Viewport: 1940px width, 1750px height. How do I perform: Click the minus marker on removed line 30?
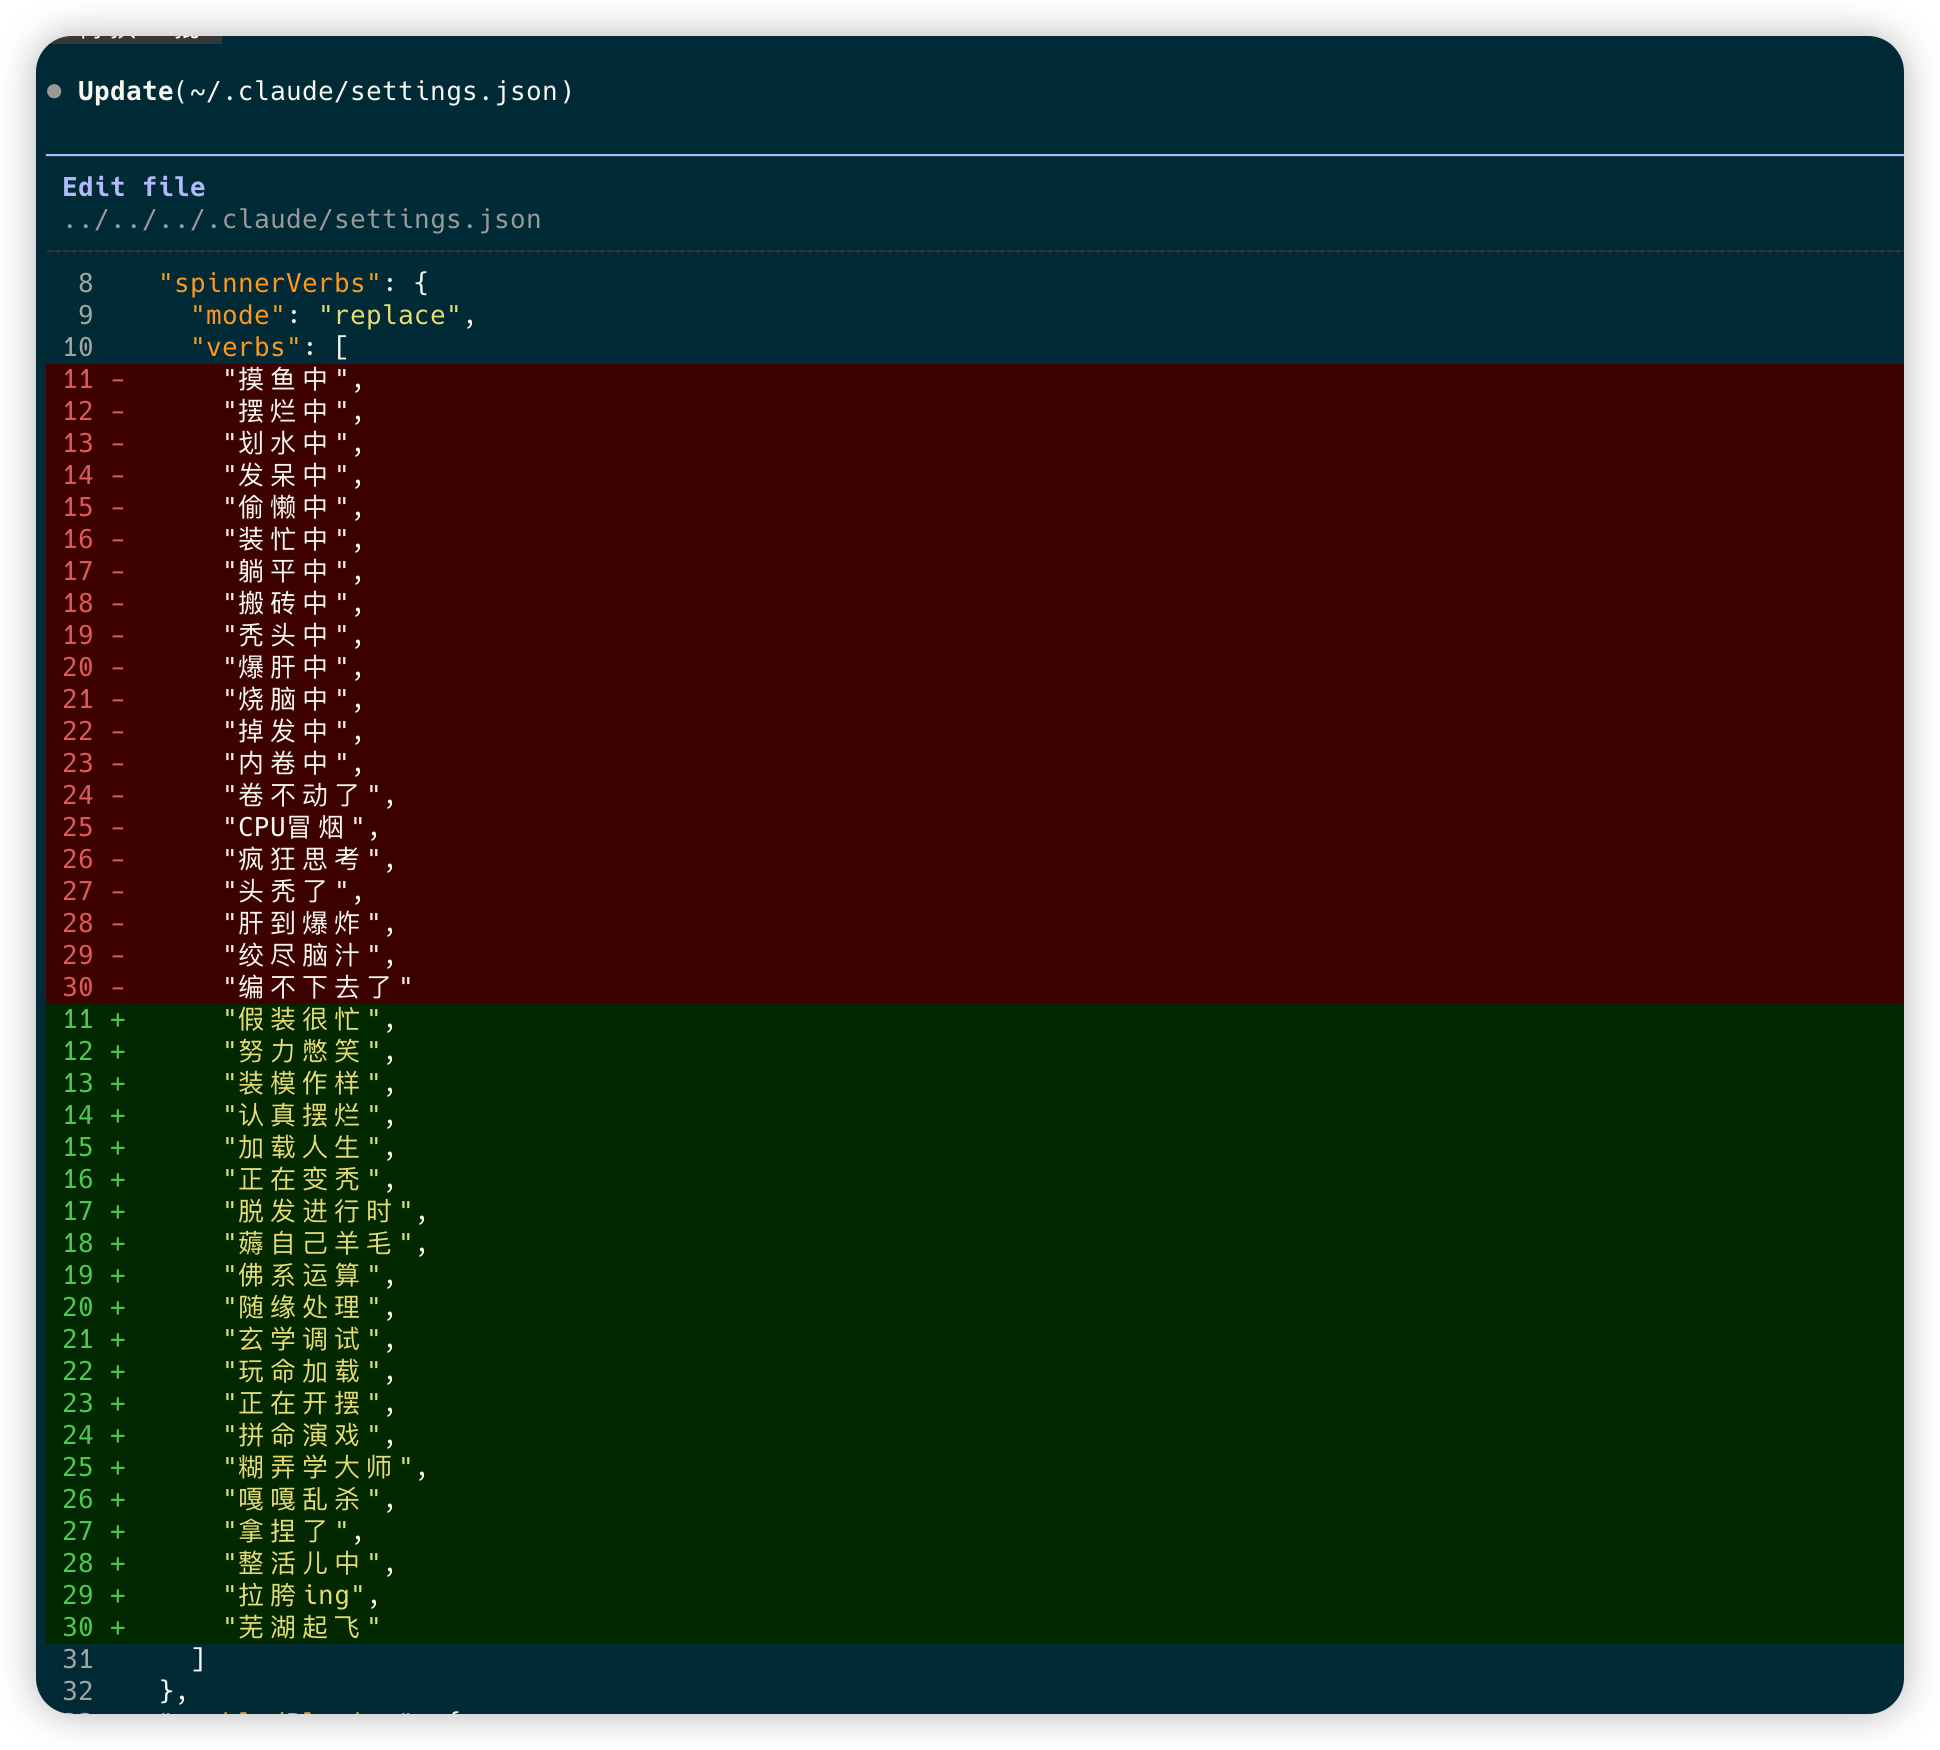(118, 987)
